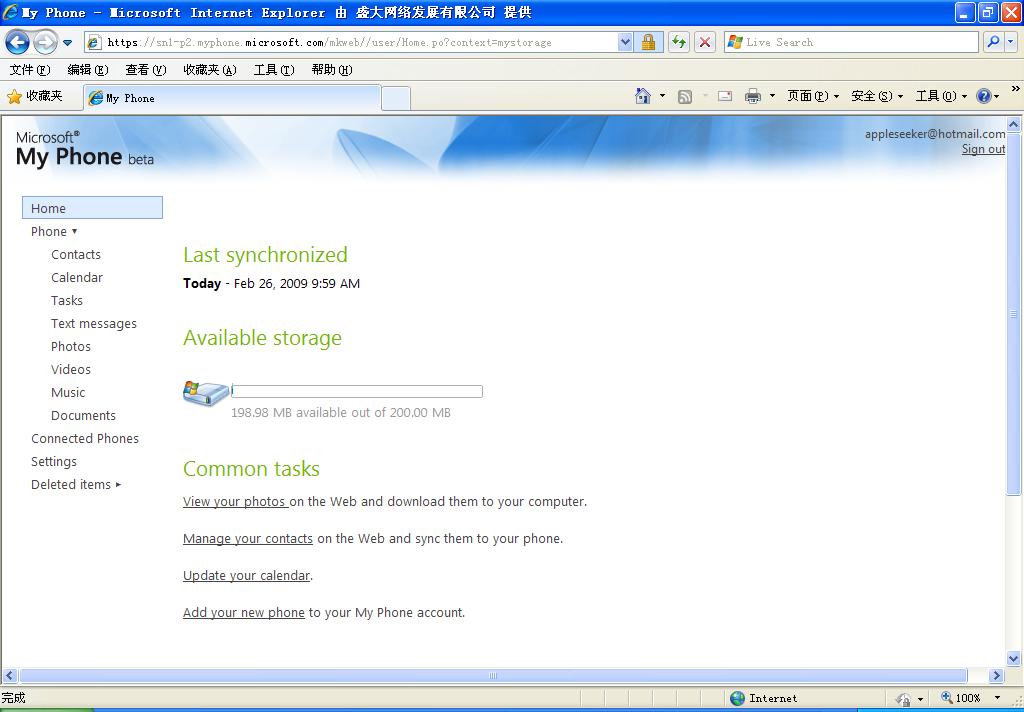Open Tasks in the sidebar

click(x=67, y=300)
